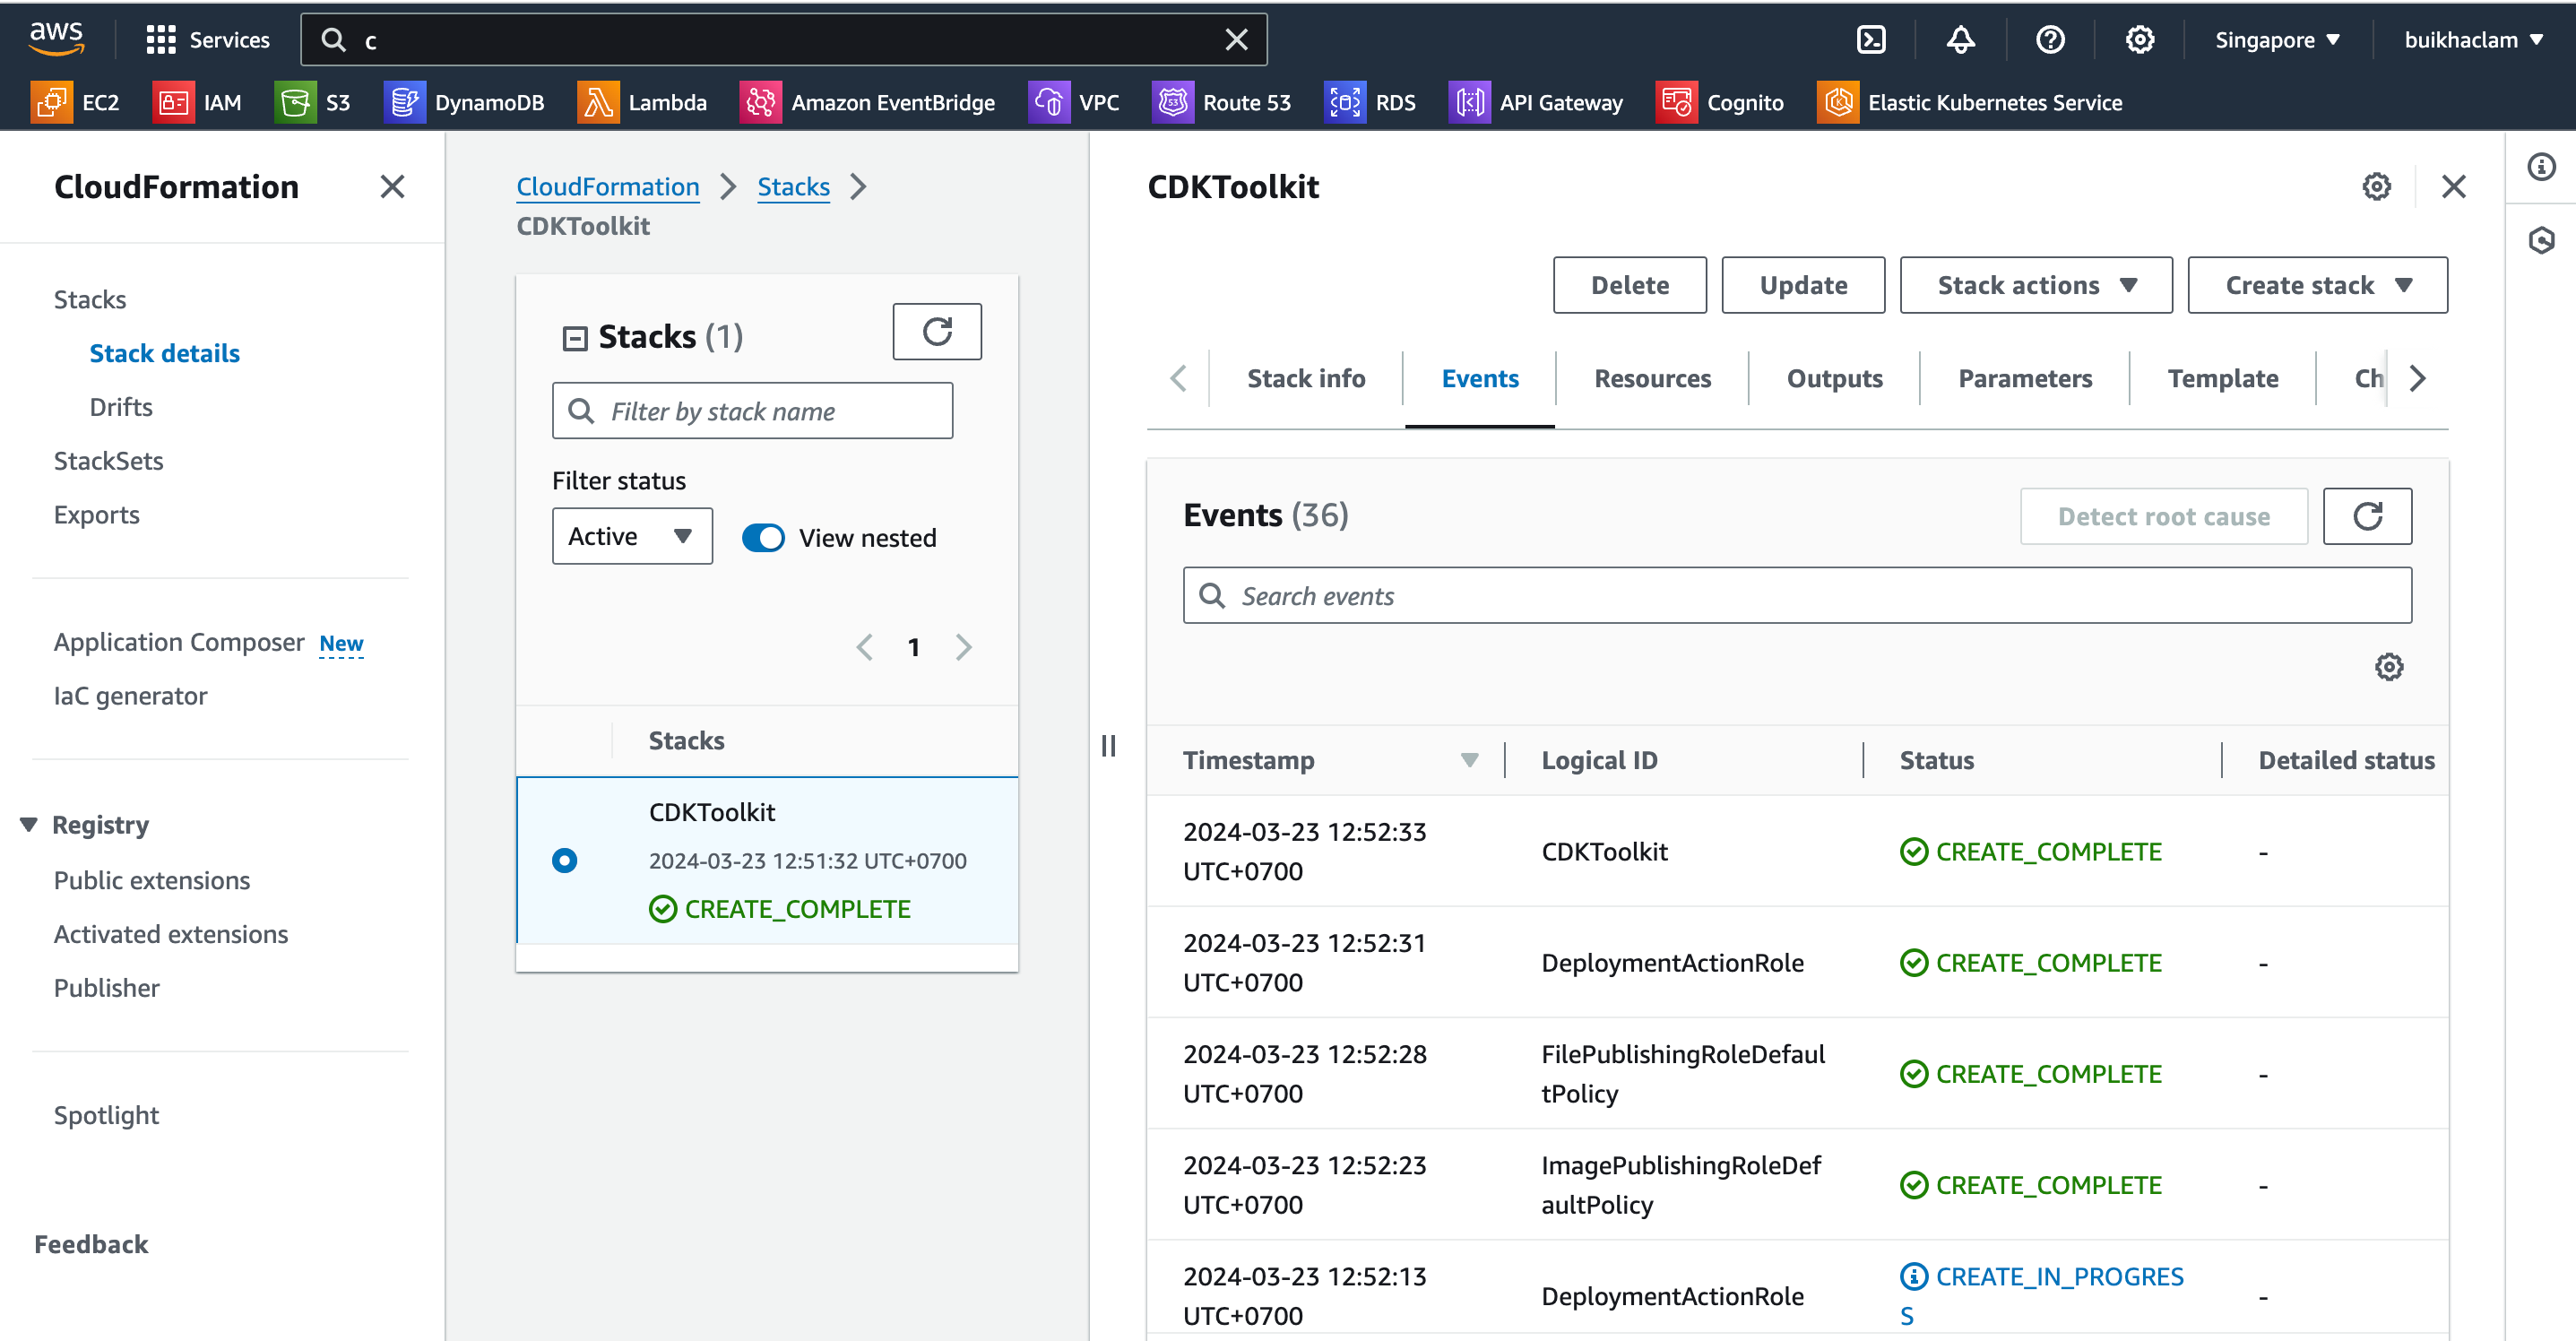
Task: Switch to the Resources tab
Action: 1652,378
